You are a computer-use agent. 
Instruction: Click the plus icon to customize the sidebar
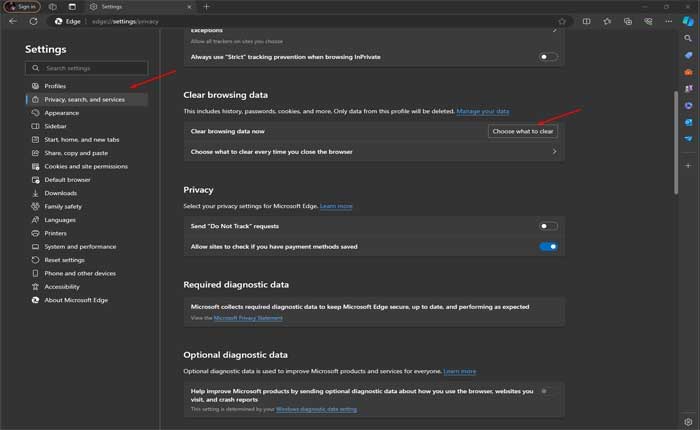coord(688,164)
